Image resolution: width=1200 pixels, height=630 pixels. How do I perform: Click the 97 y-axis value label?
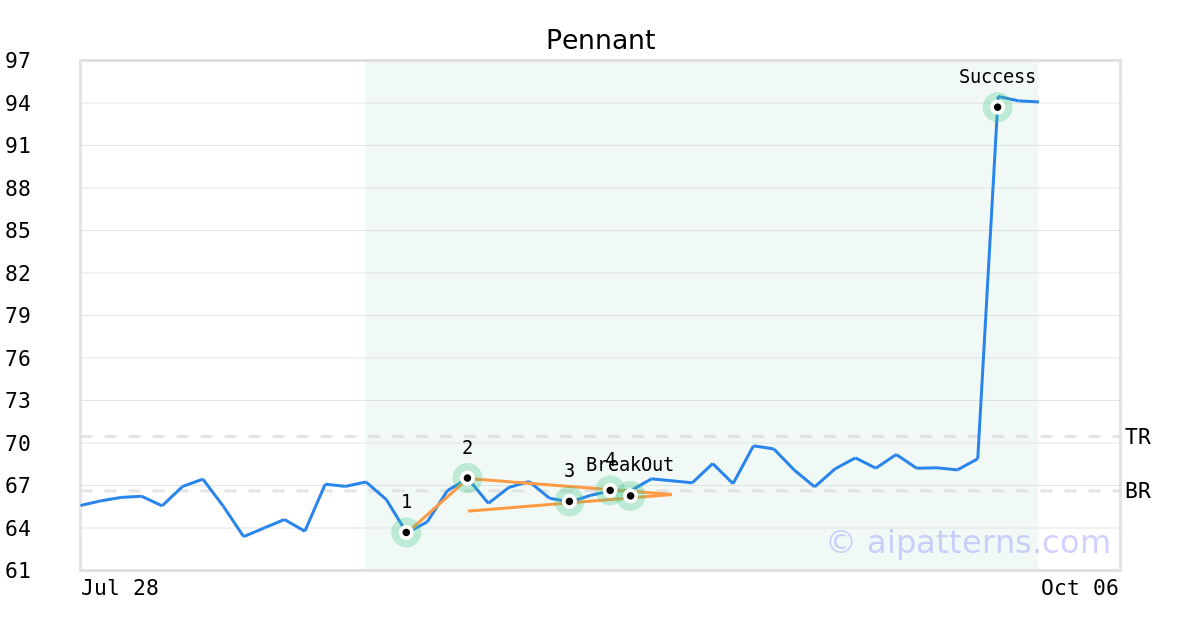click(x=18, y=61)
